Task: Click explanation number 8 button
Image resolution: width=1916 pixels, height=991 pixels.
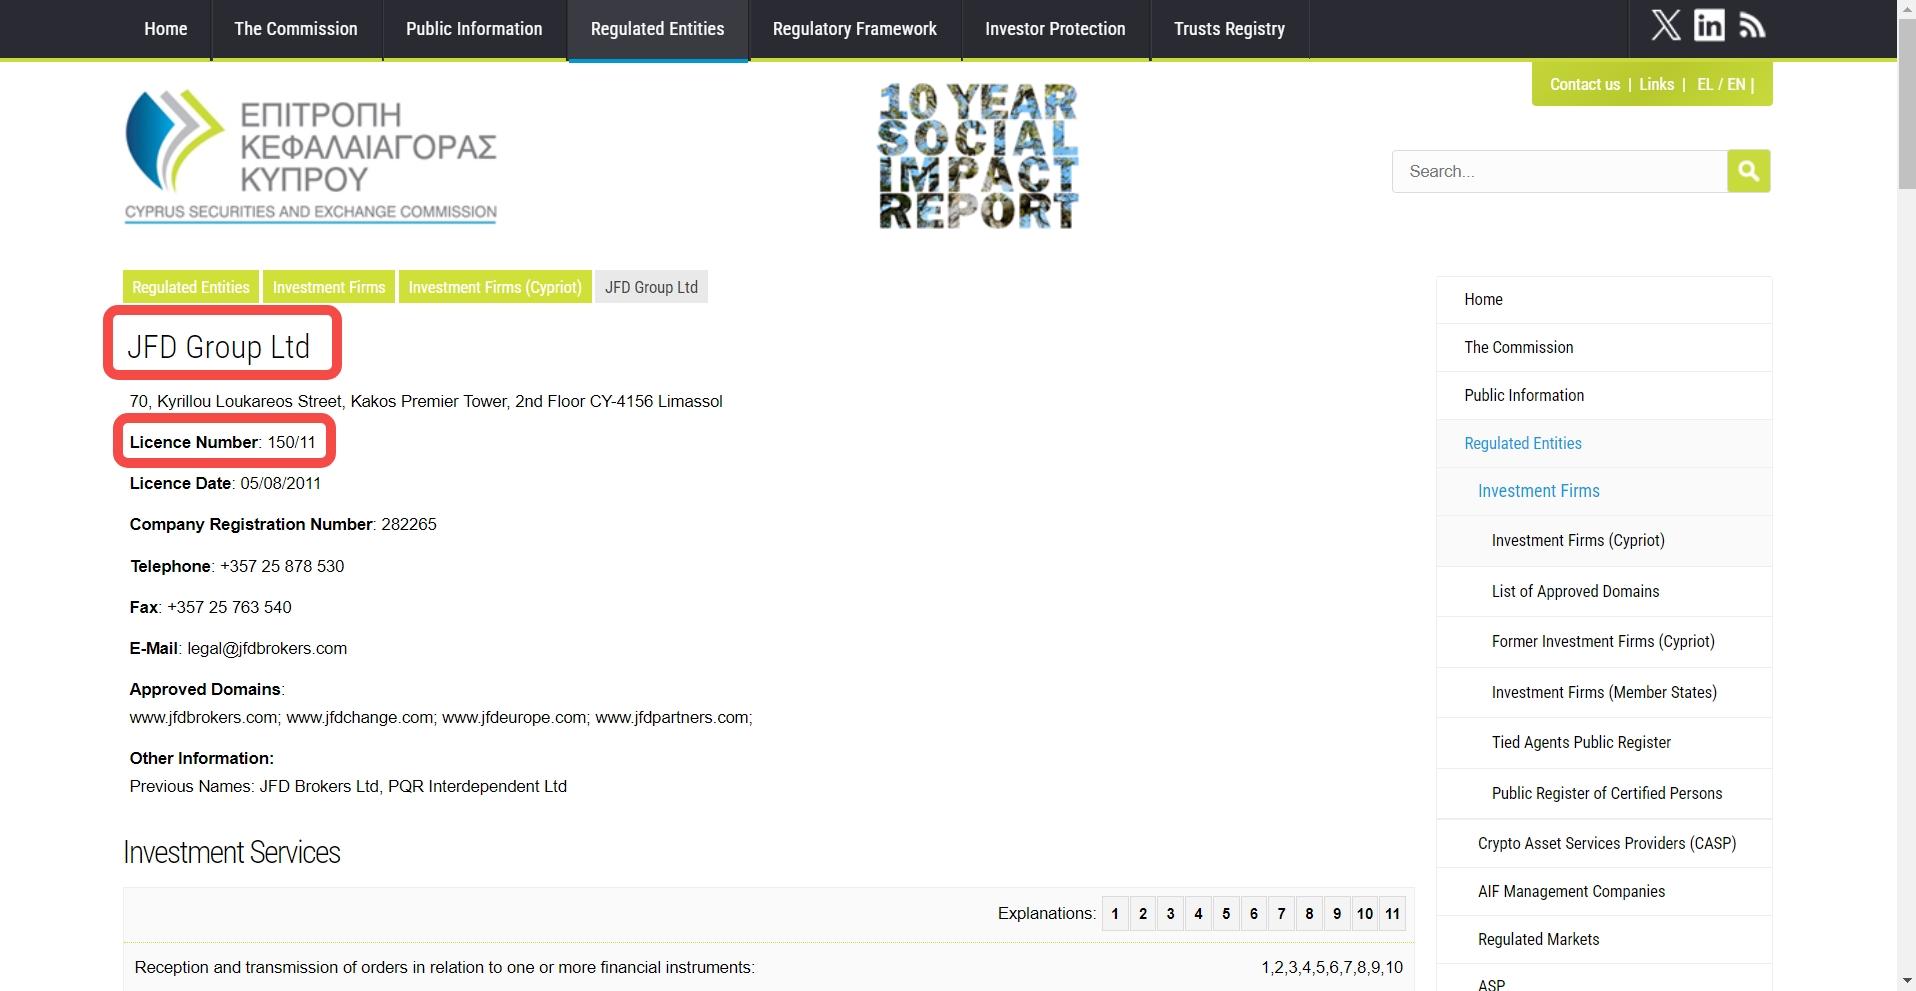Action: coord(1309,913)
